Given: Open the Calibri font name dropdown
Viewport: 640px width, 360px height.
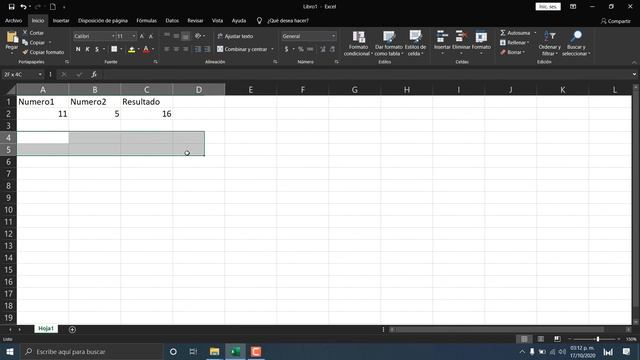Looking at the screenshot, I should [x=113, y=36].
